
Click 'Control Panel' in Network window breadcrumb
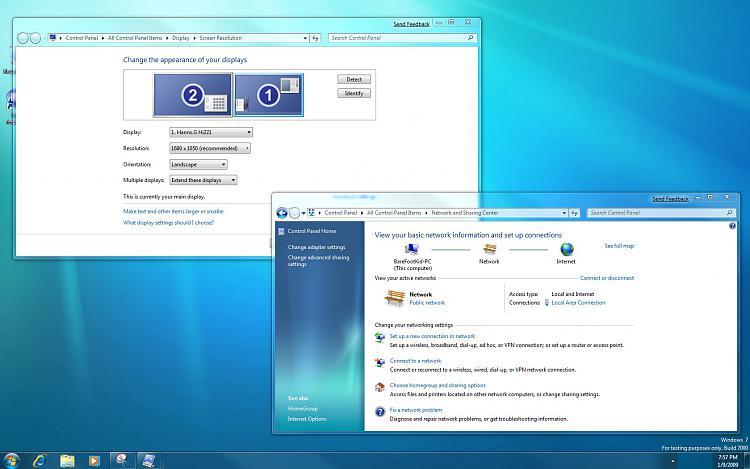[341, 213]
